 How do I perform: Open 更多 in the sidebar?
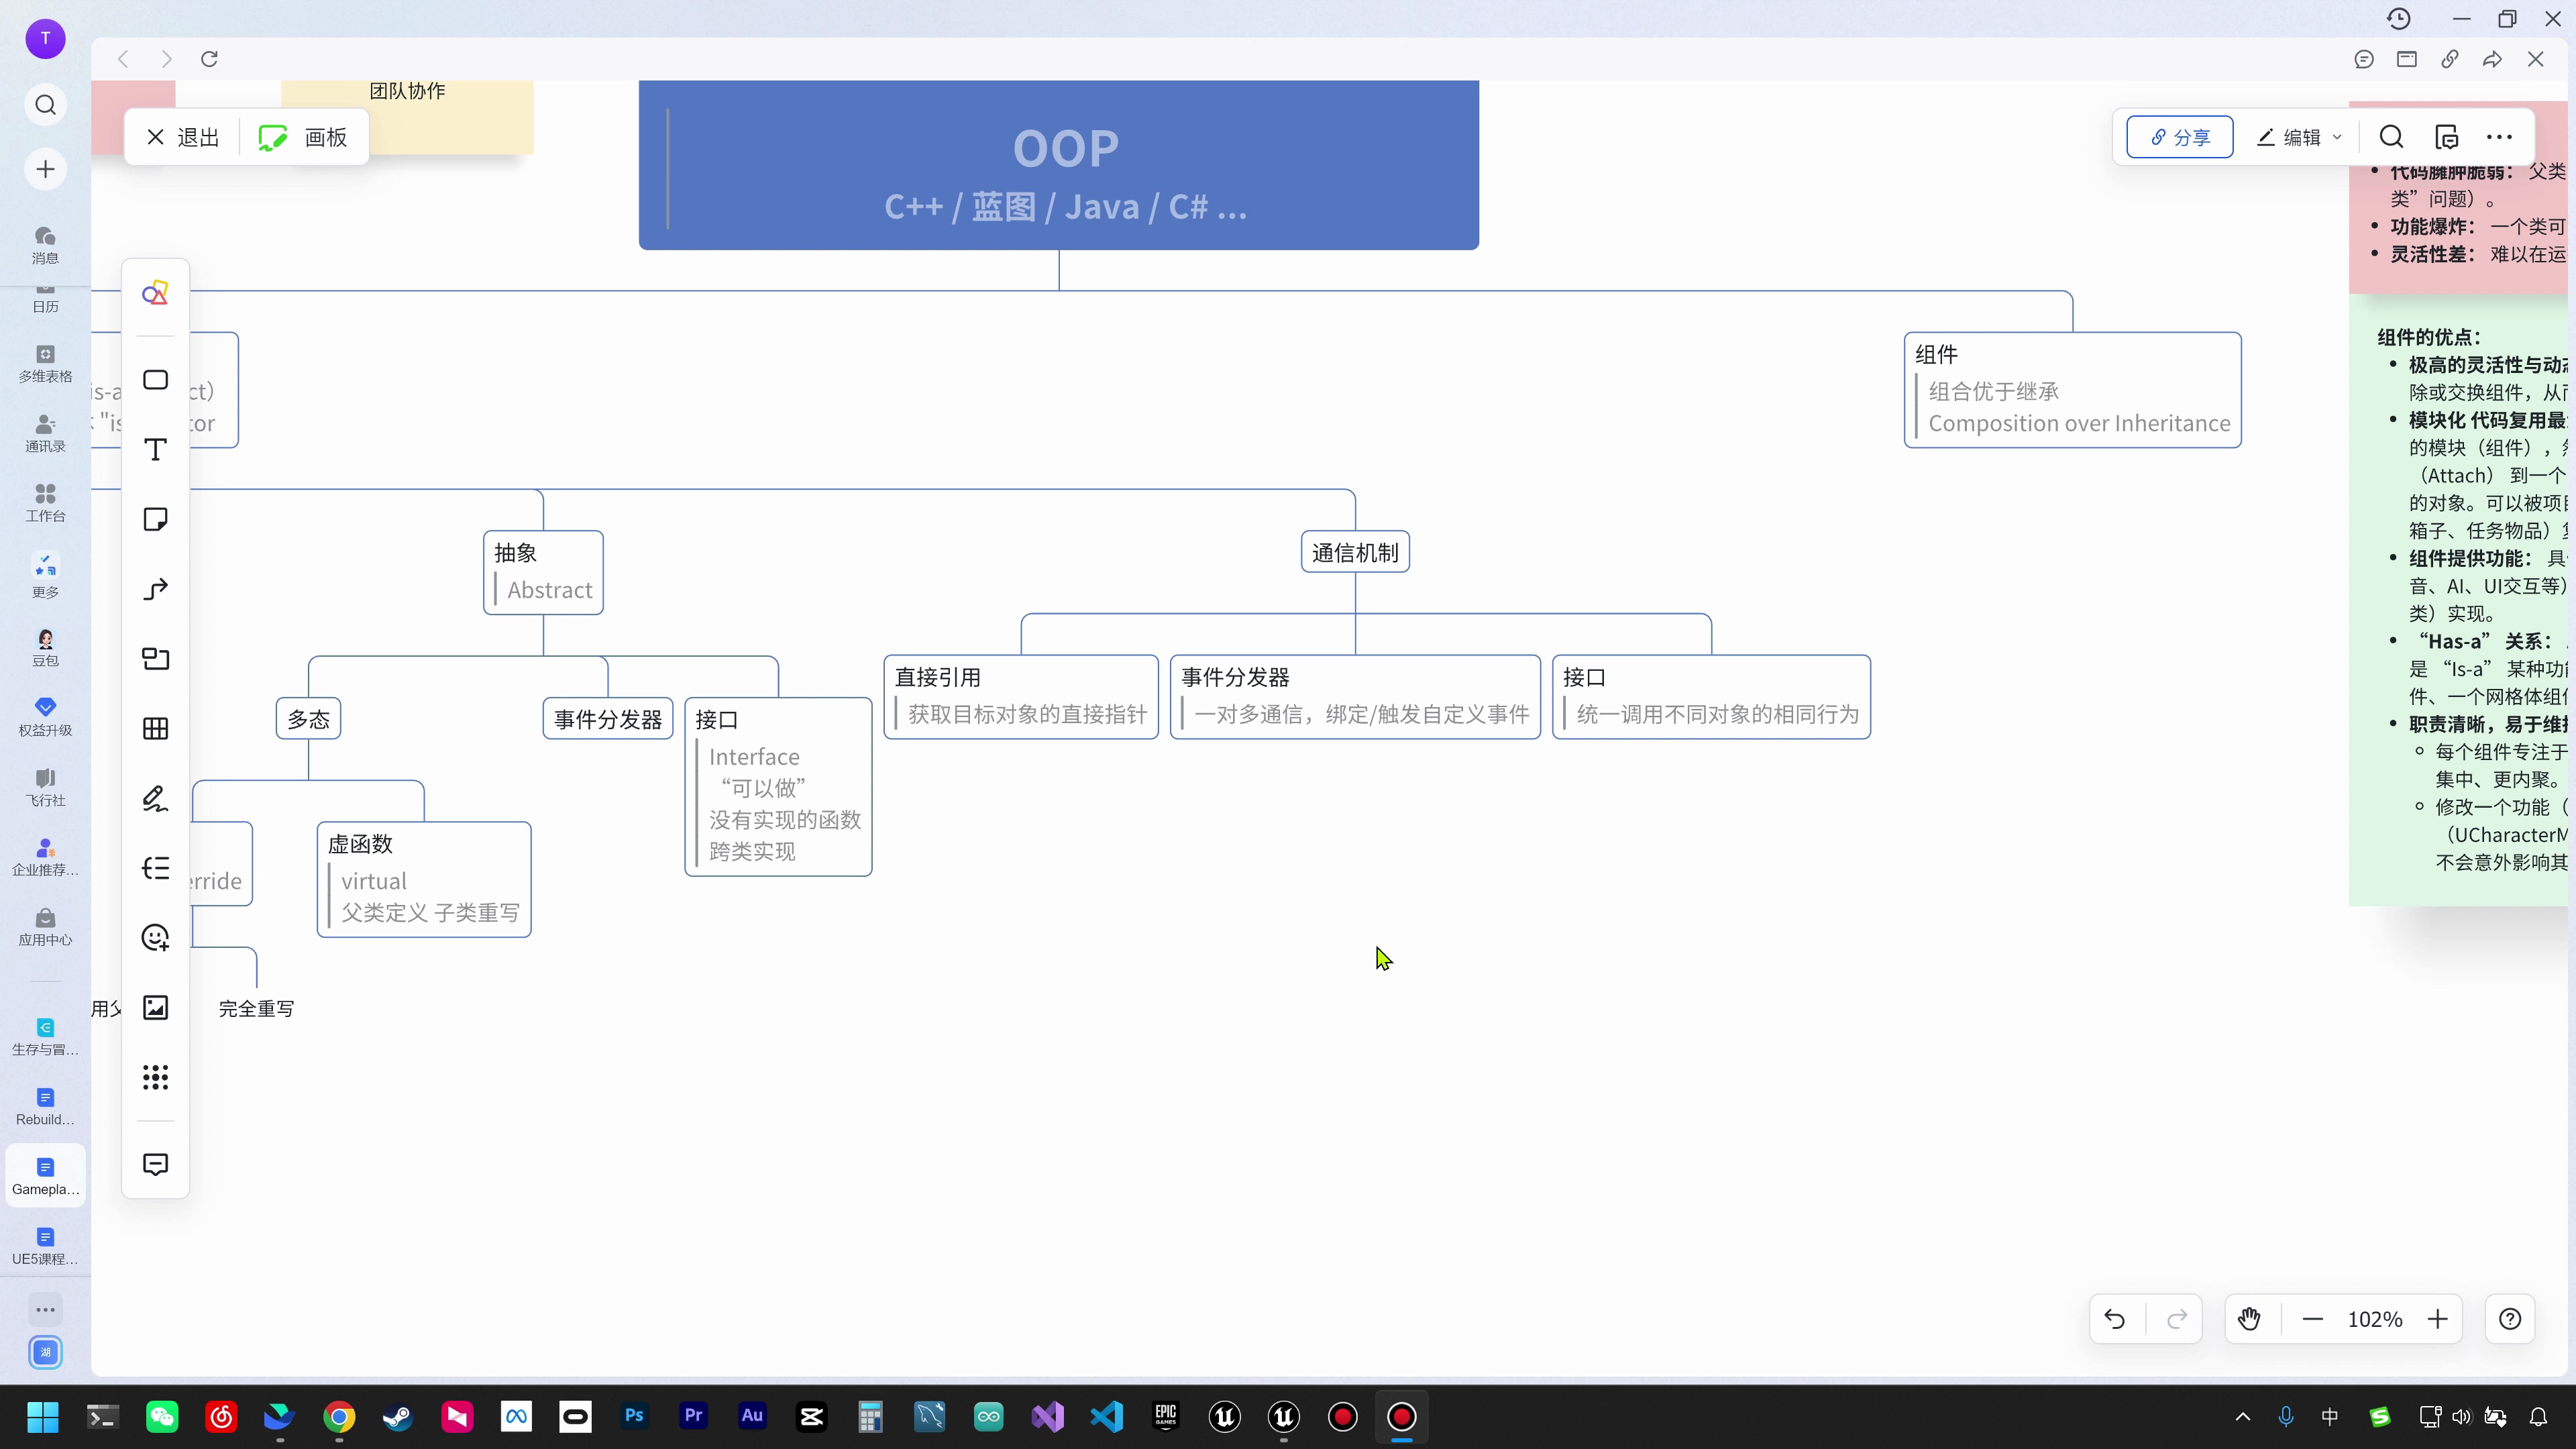point(45,576)
